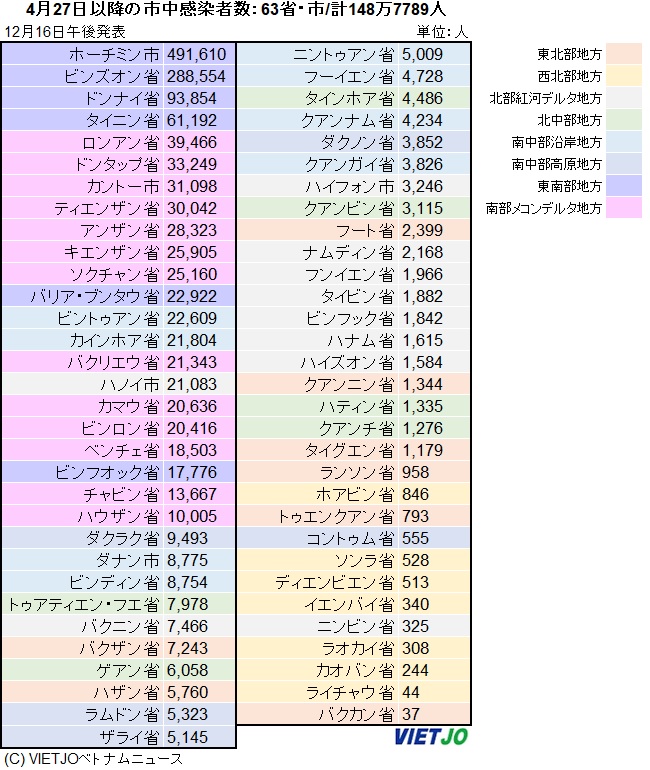Click the 北部紅河デルタ地方 legend swatch
Viewport: 650px width, 770px height.
(x=623, y=98)
